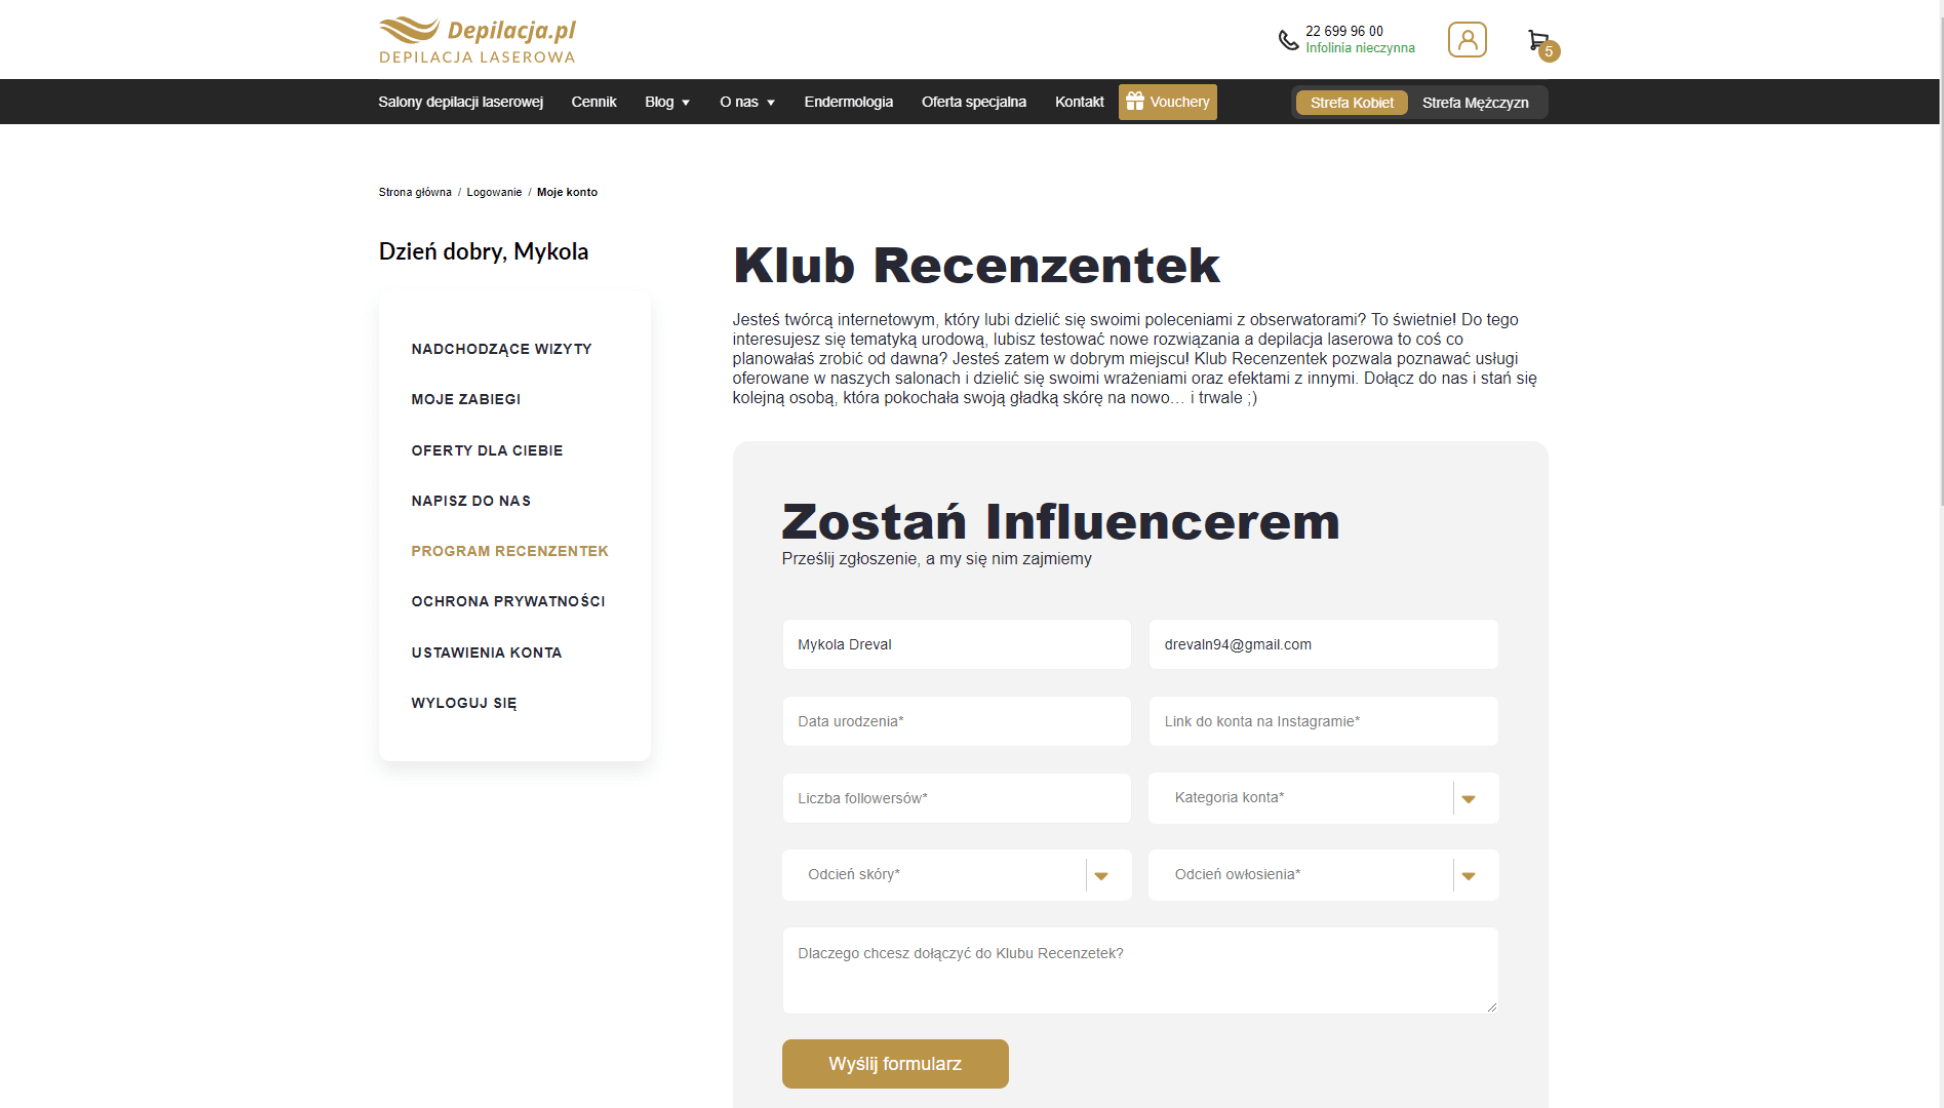Expand the Blog dropdown menu
The height and width of the screenshot is (1108, 1944).
667,102
